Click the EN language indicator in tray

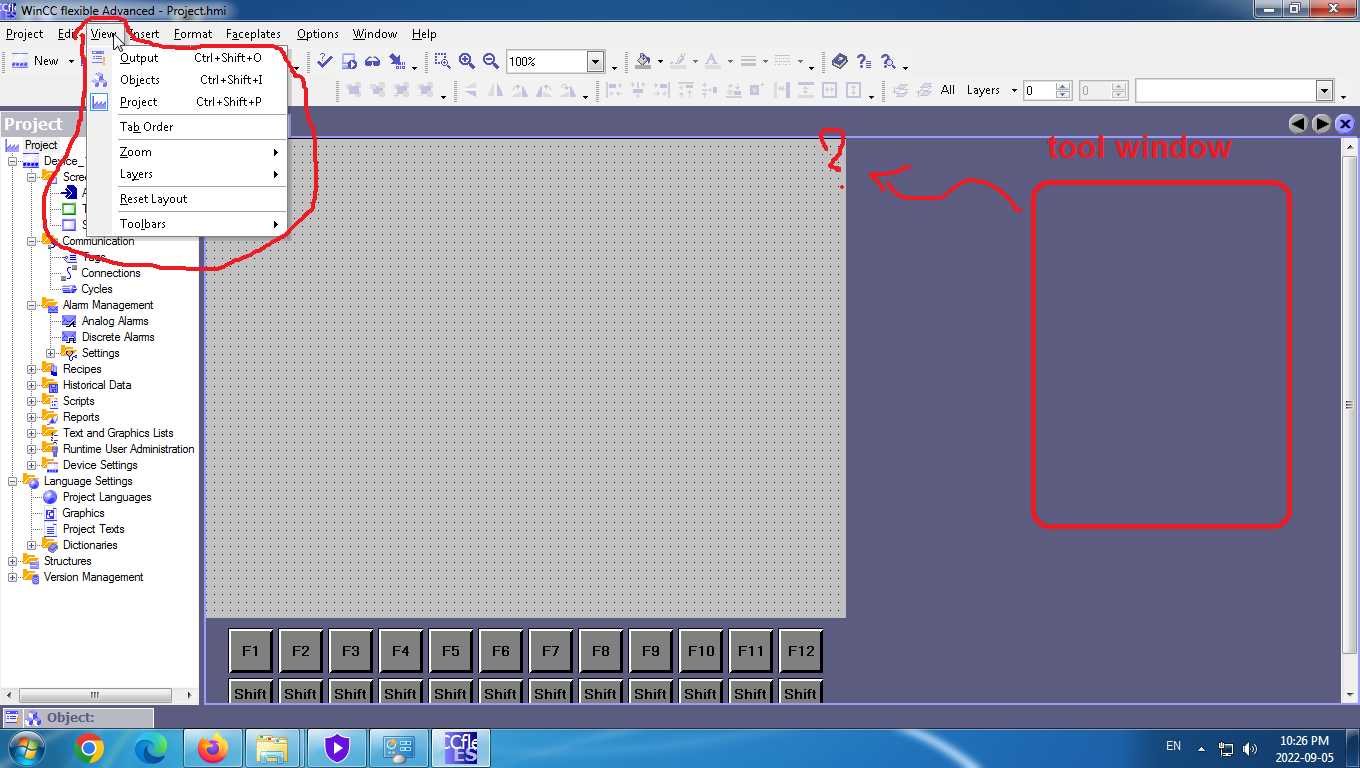(1174, 747)
